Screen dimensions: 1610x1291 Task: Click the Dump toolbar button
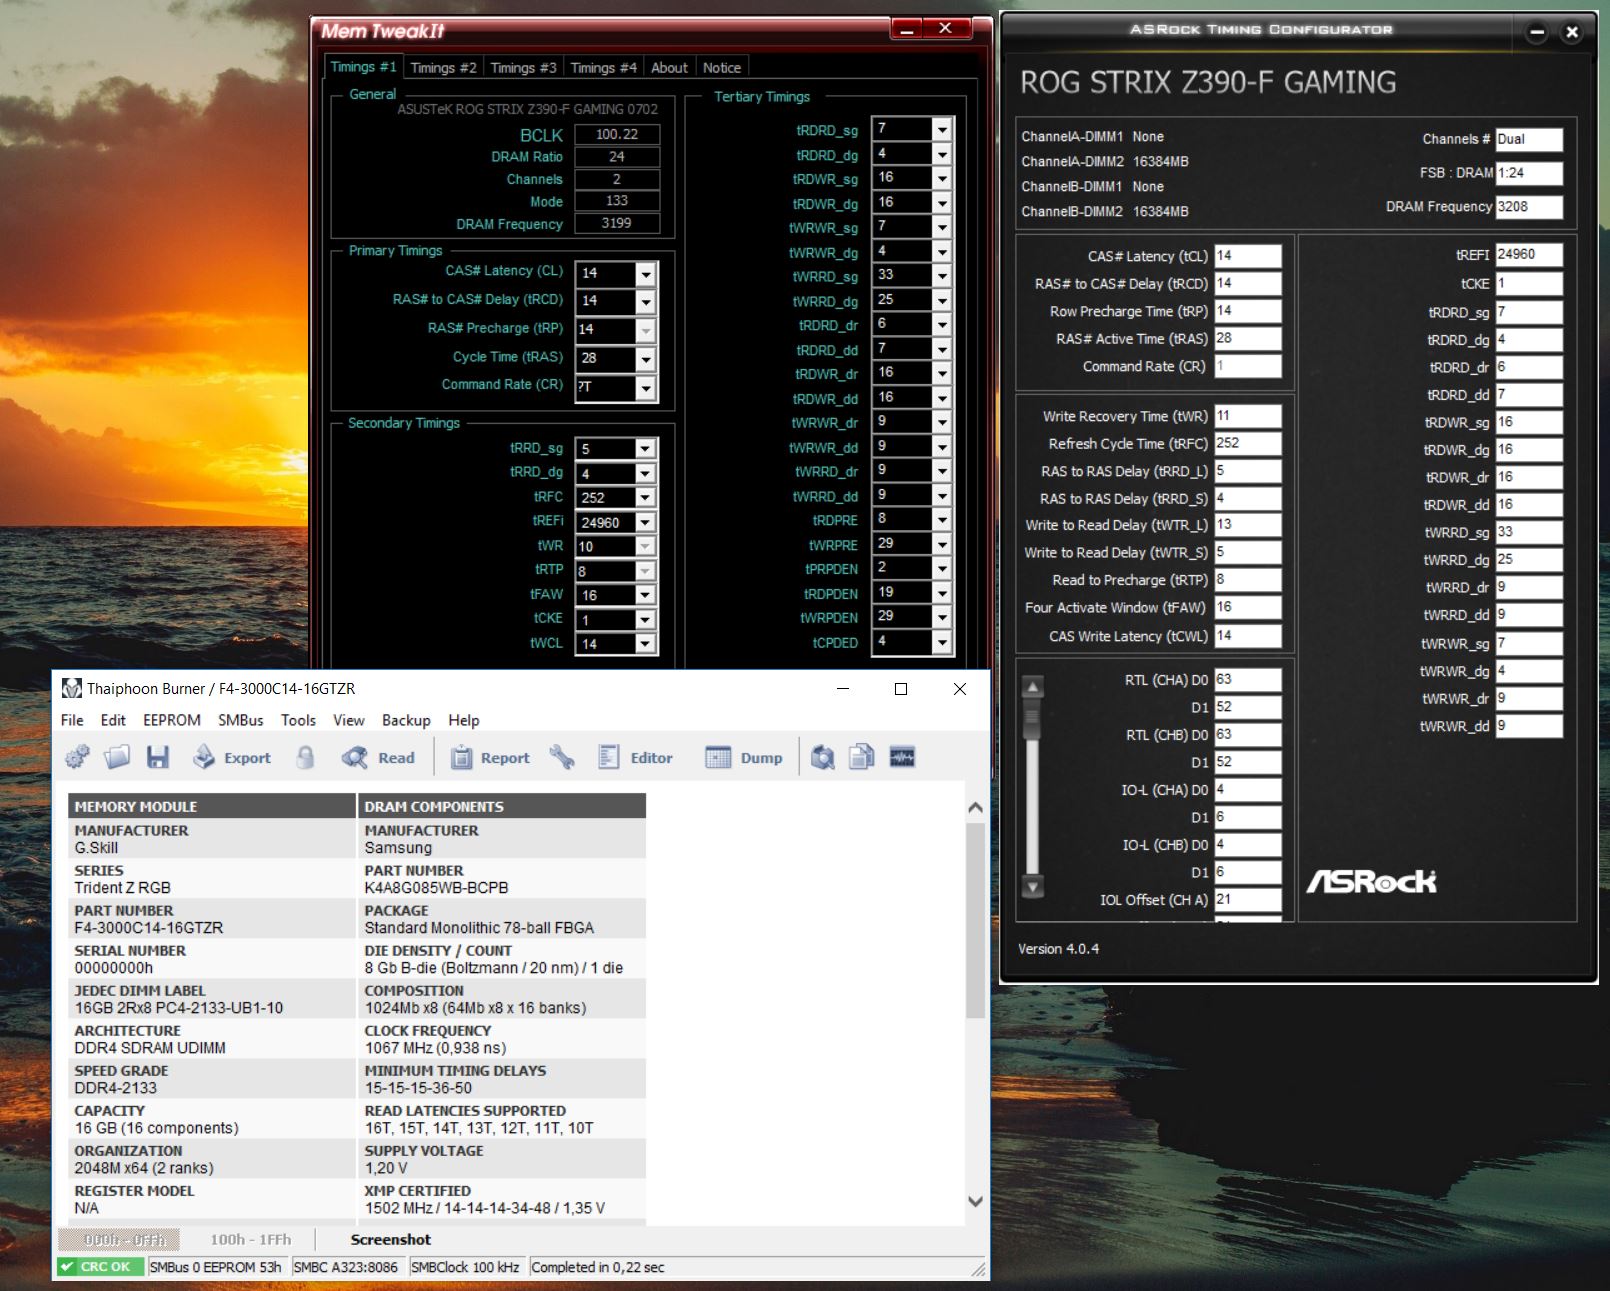[744, 758]
